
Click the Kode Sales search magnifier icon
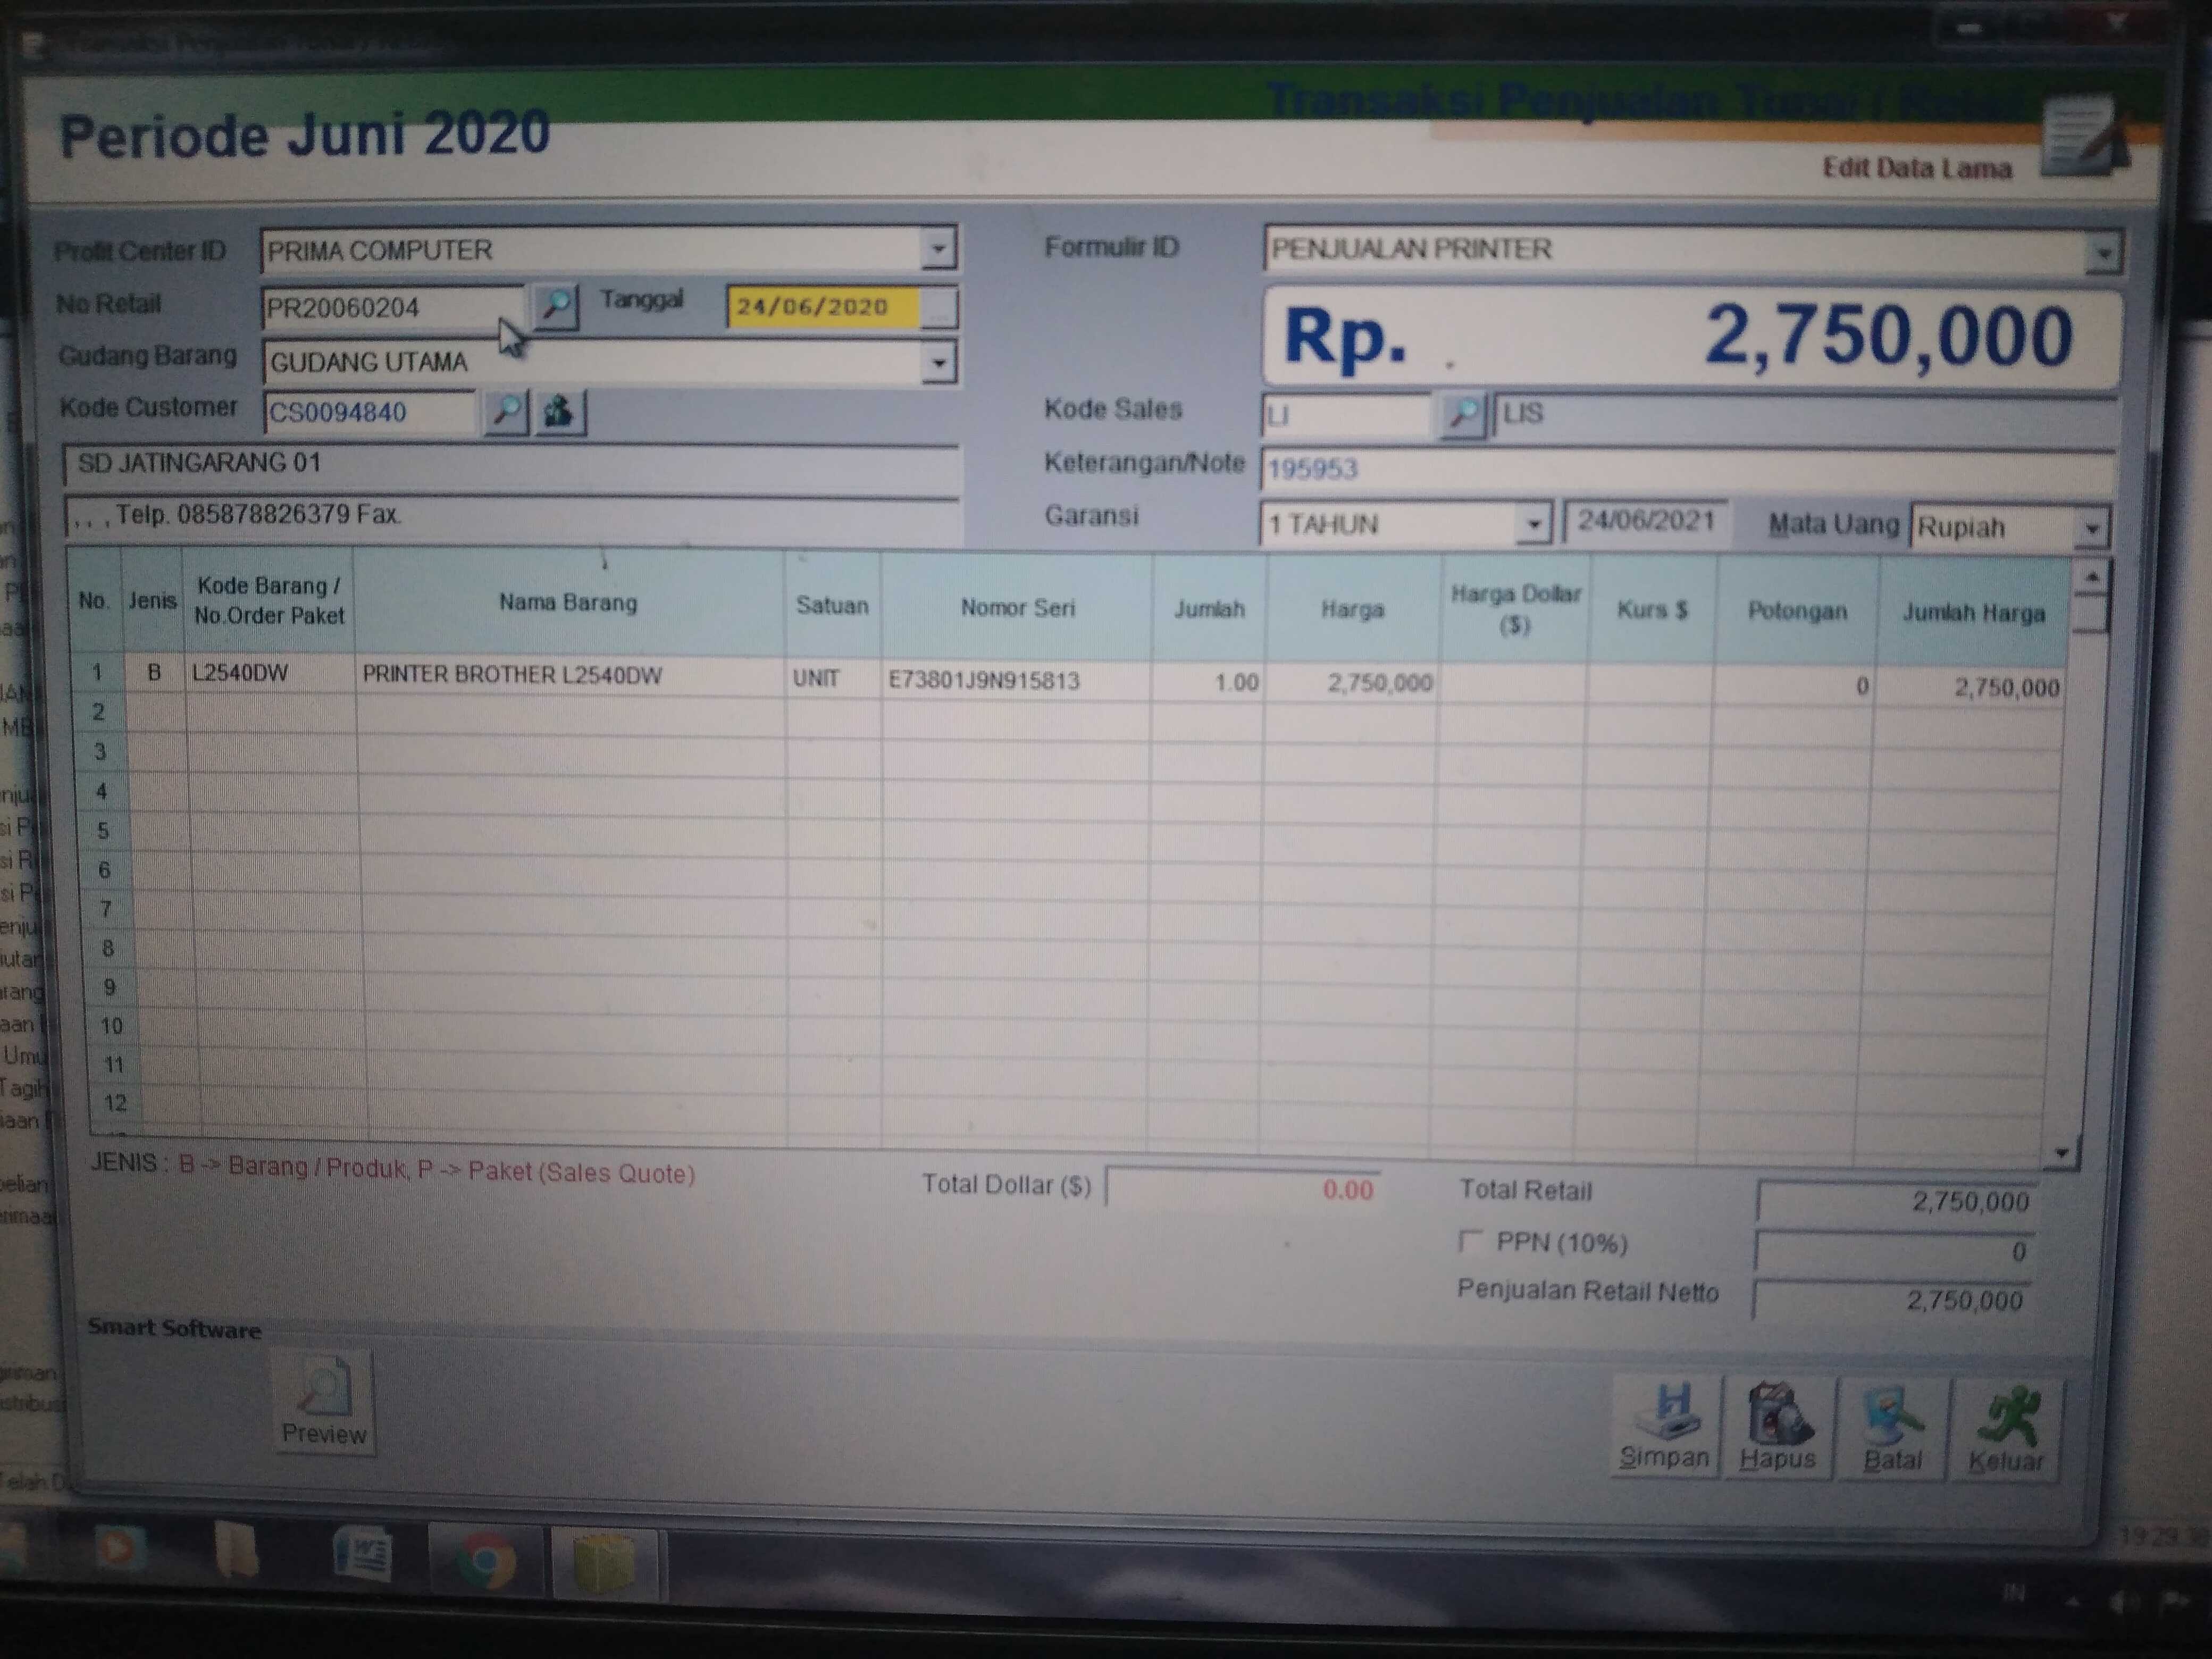pos(1463,413)
